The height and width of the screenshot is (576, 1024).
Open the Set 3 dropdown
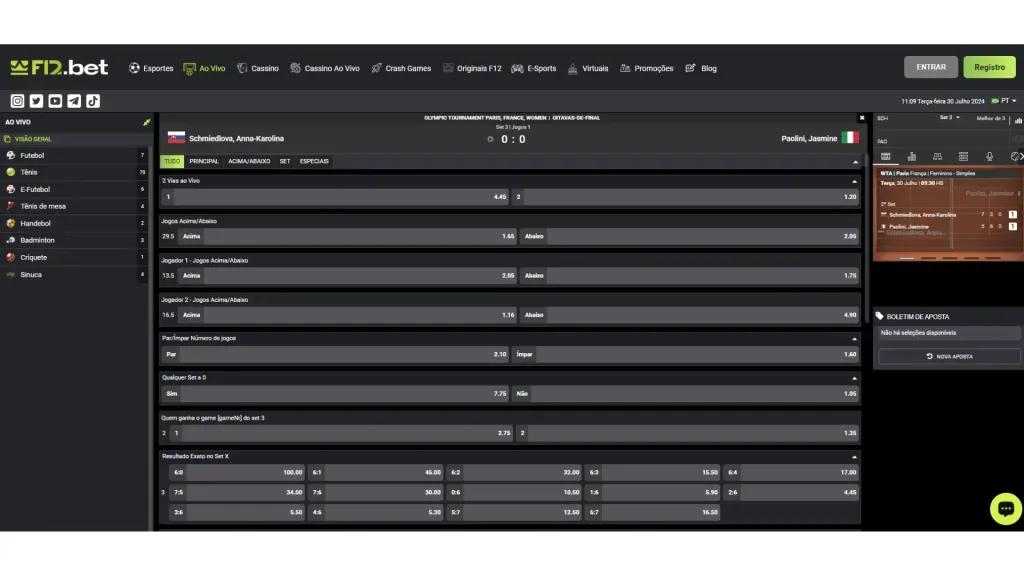[x=950, y=117]
